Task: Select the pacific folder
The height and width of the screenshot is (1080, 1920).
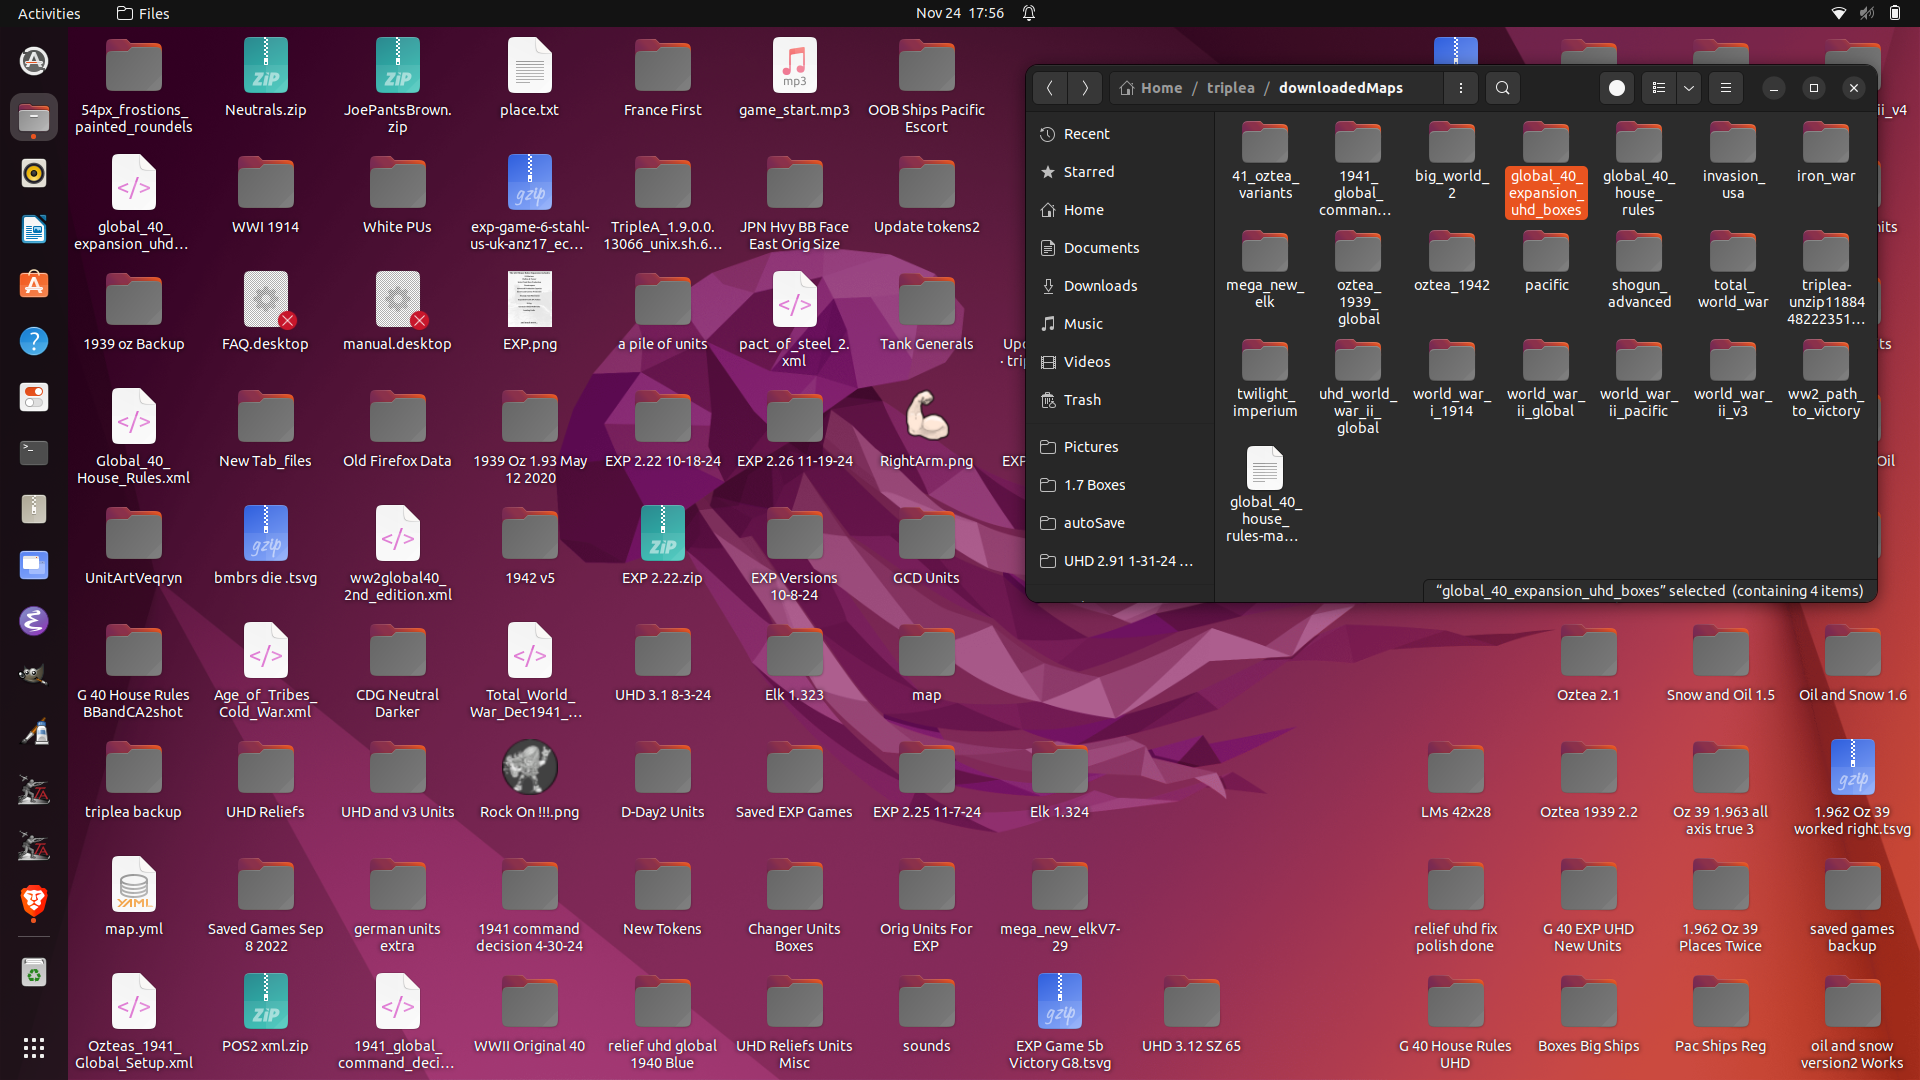Action: point(1545,262)
